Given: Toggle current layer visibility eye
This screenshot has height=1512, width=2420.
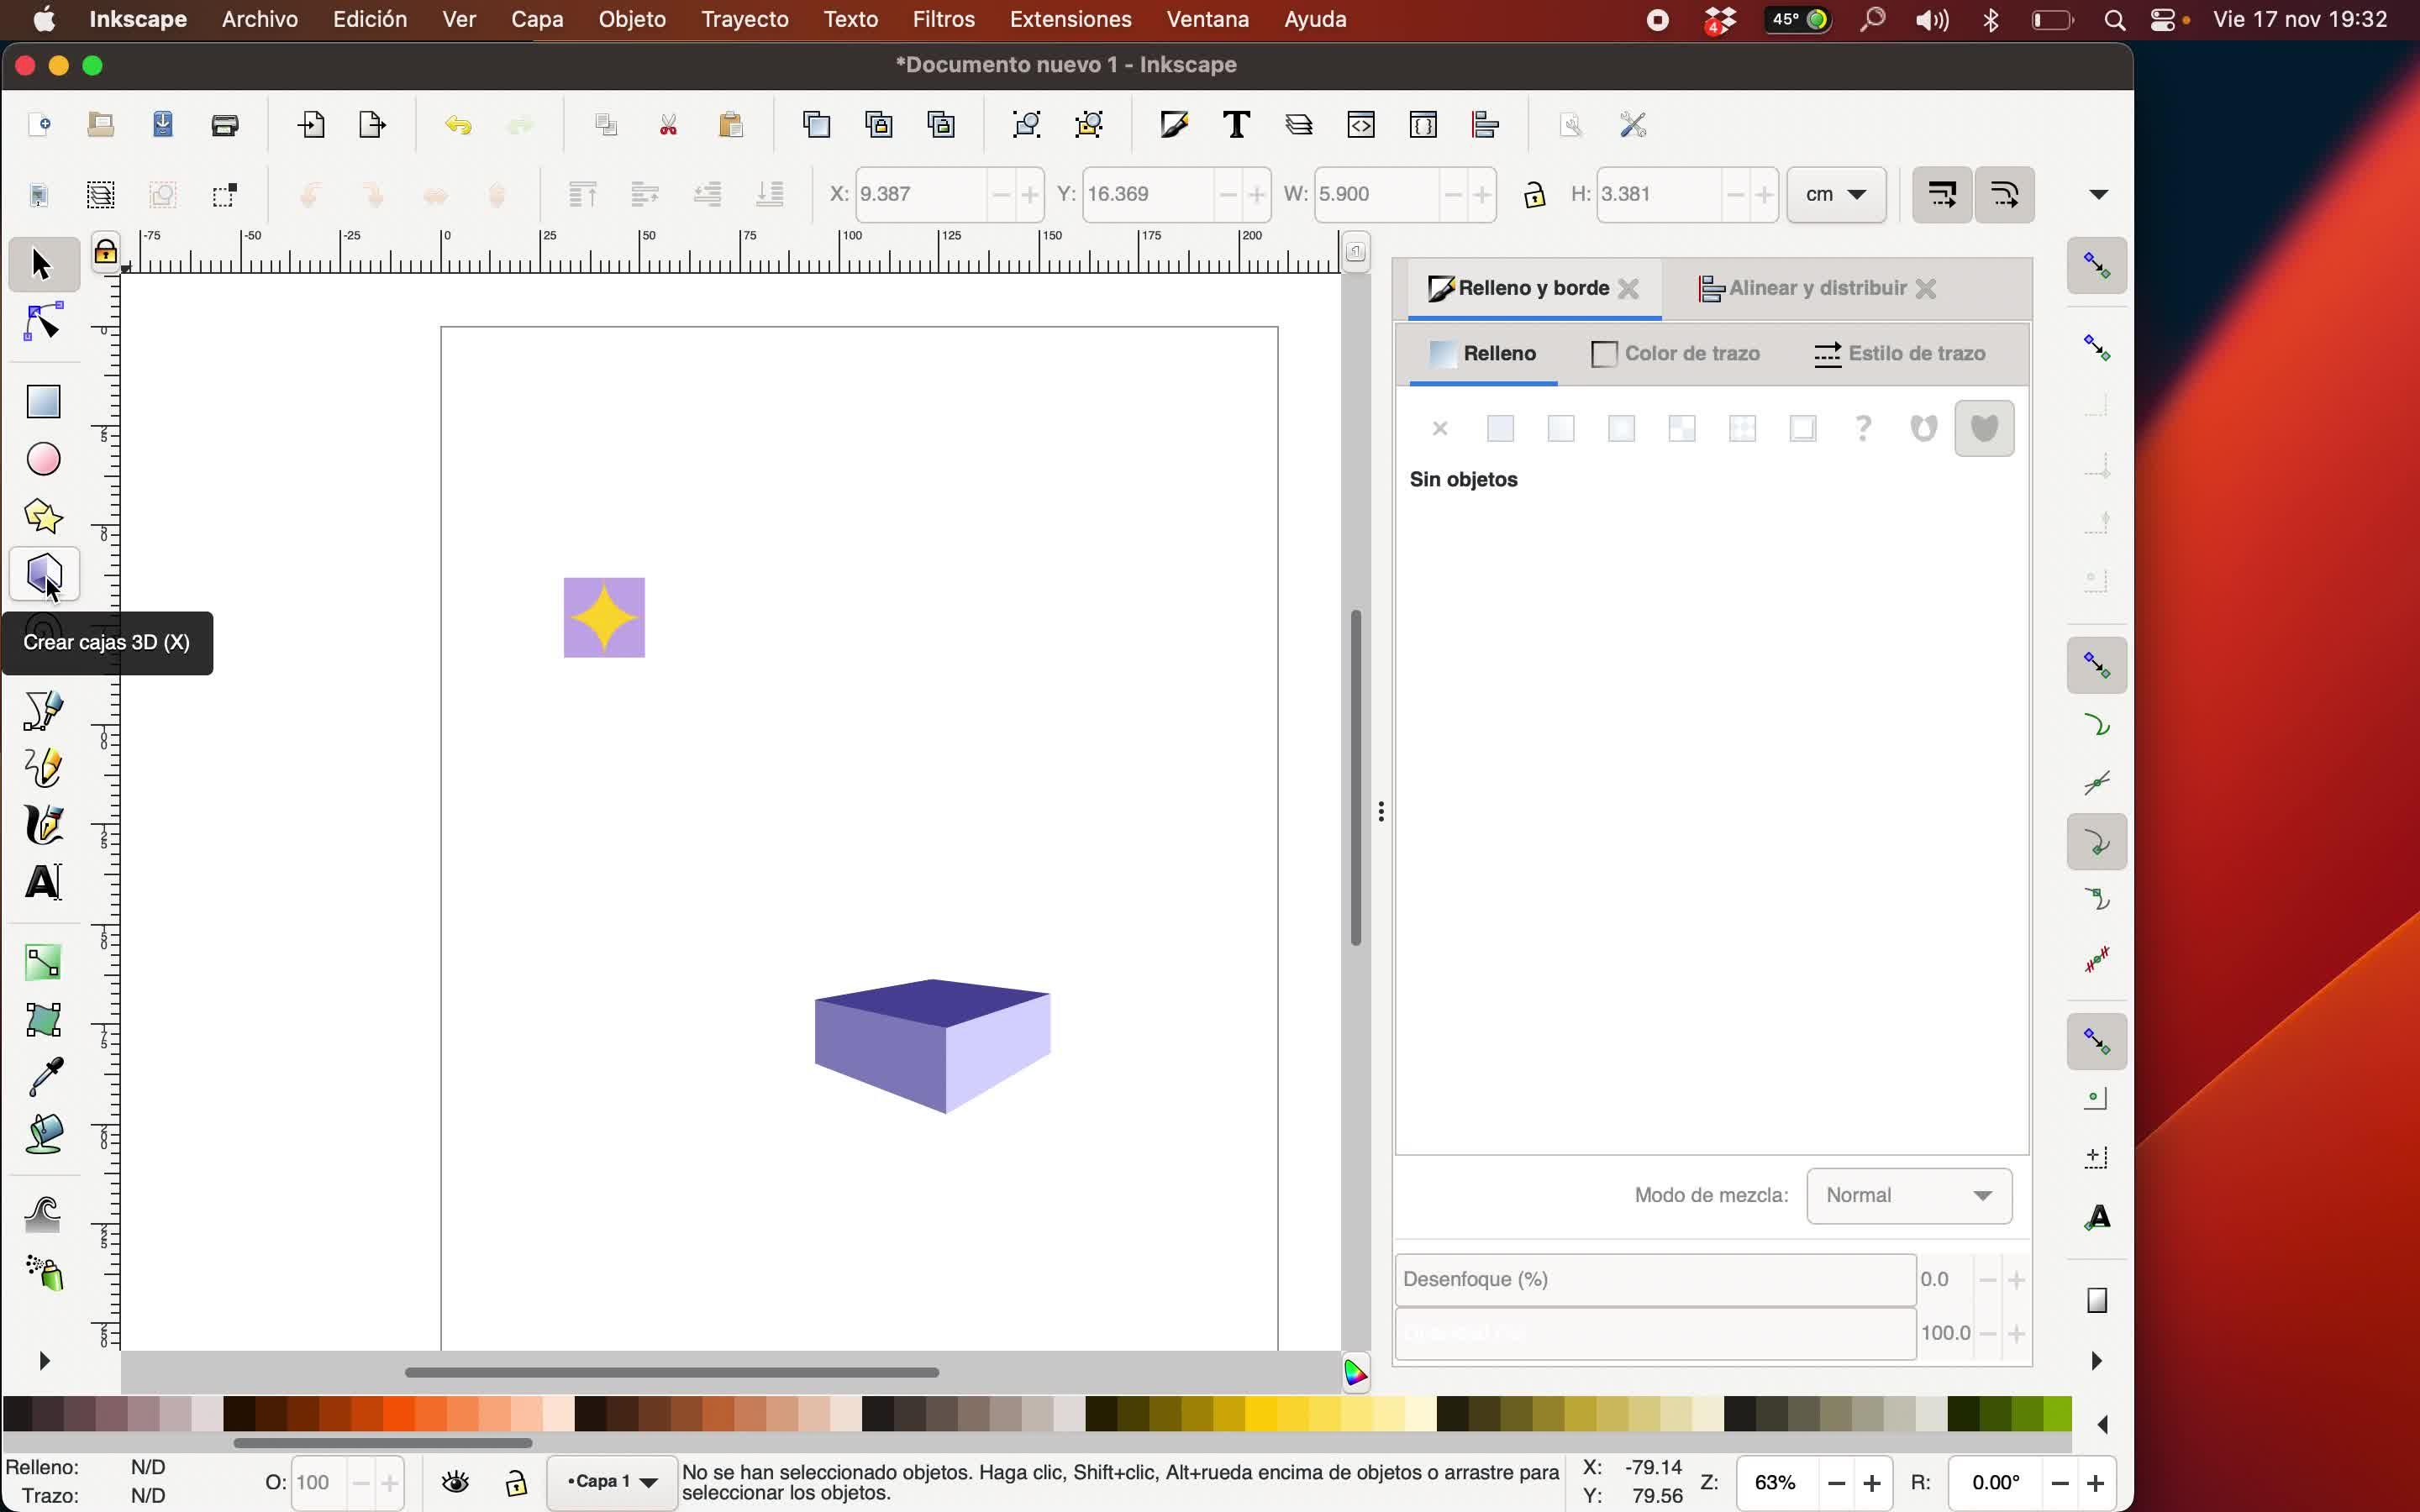Looking at the screenshot, I should click(x=456, y=1482).
